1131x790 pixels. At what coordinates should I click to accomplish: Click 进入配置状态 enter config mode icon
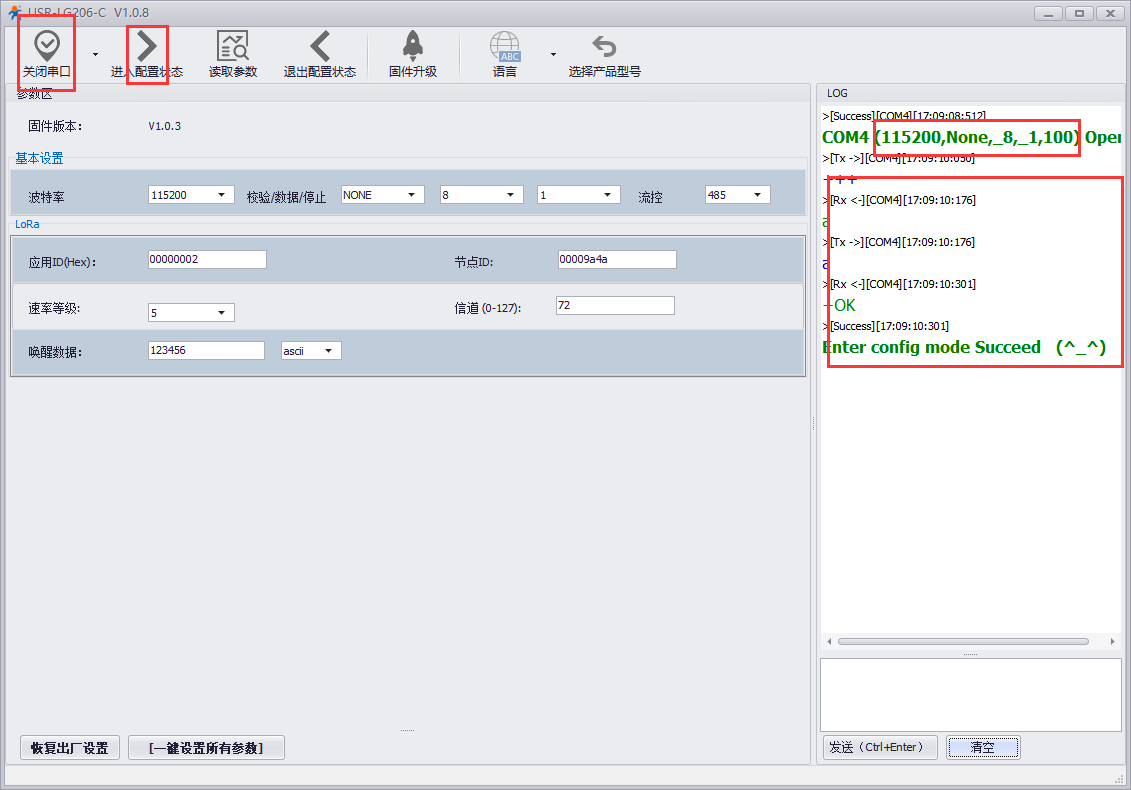[x=147, y=46]
